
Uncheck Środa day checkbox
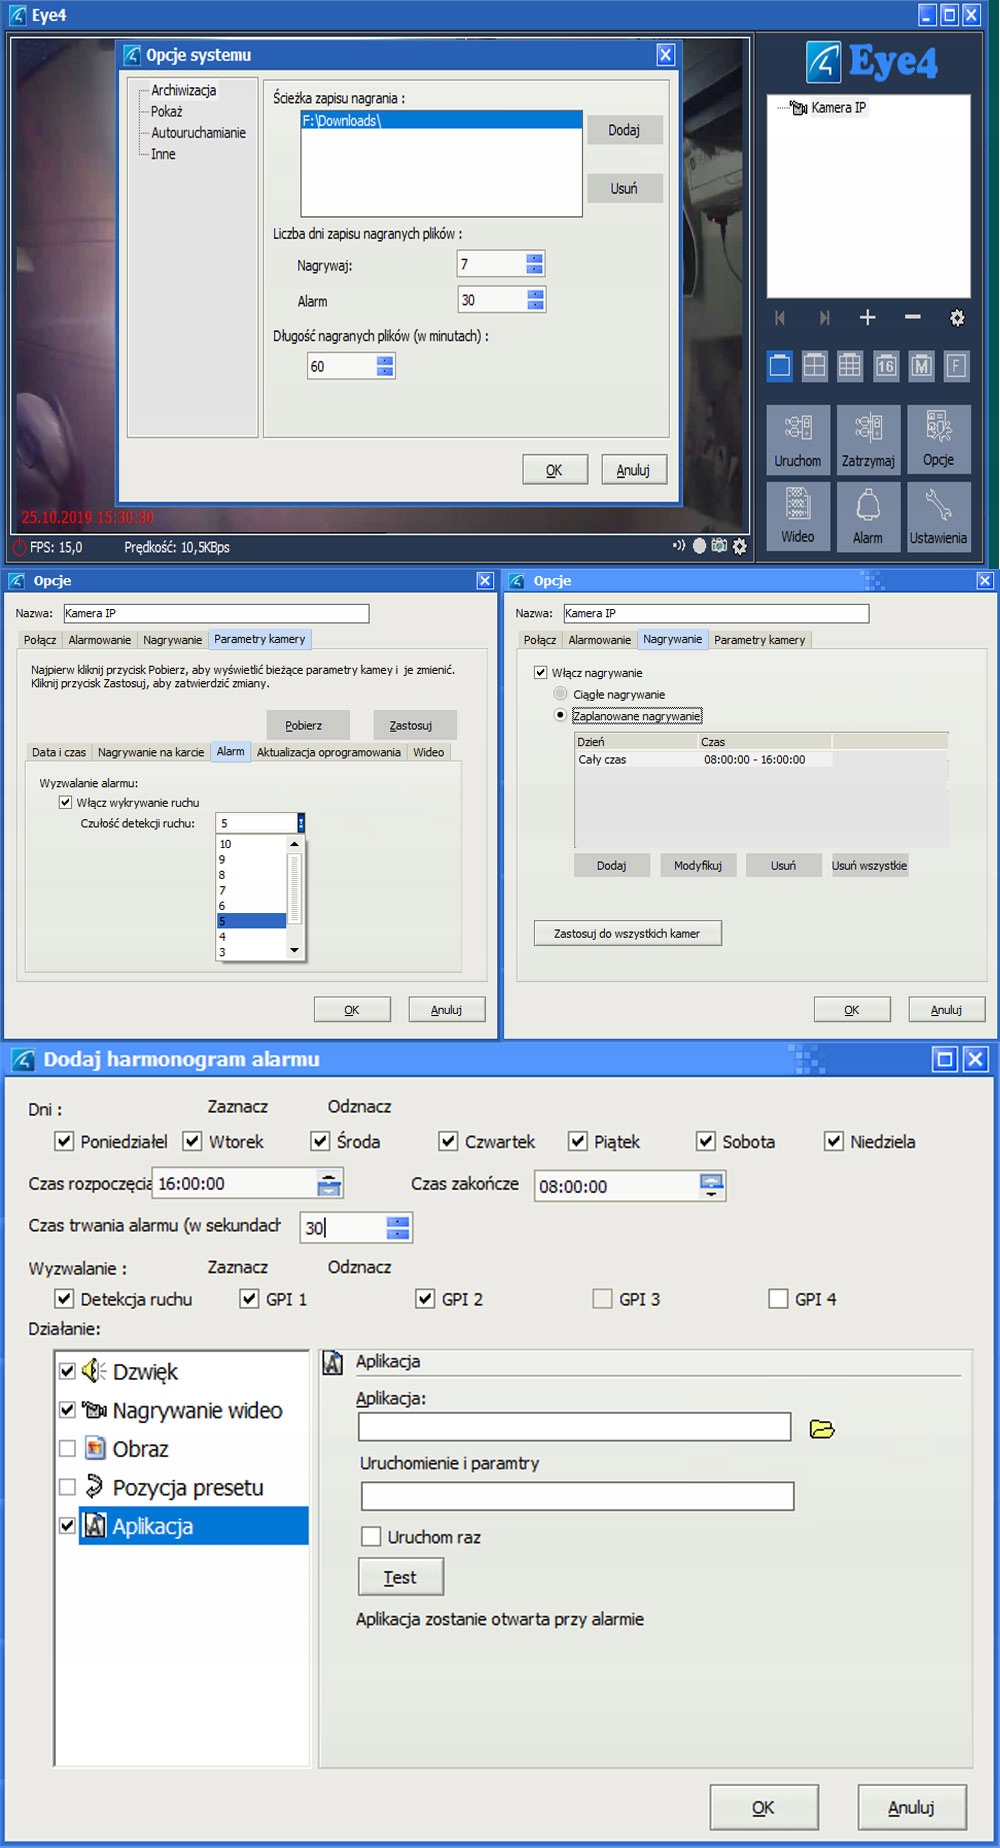tap(320, 1141)
